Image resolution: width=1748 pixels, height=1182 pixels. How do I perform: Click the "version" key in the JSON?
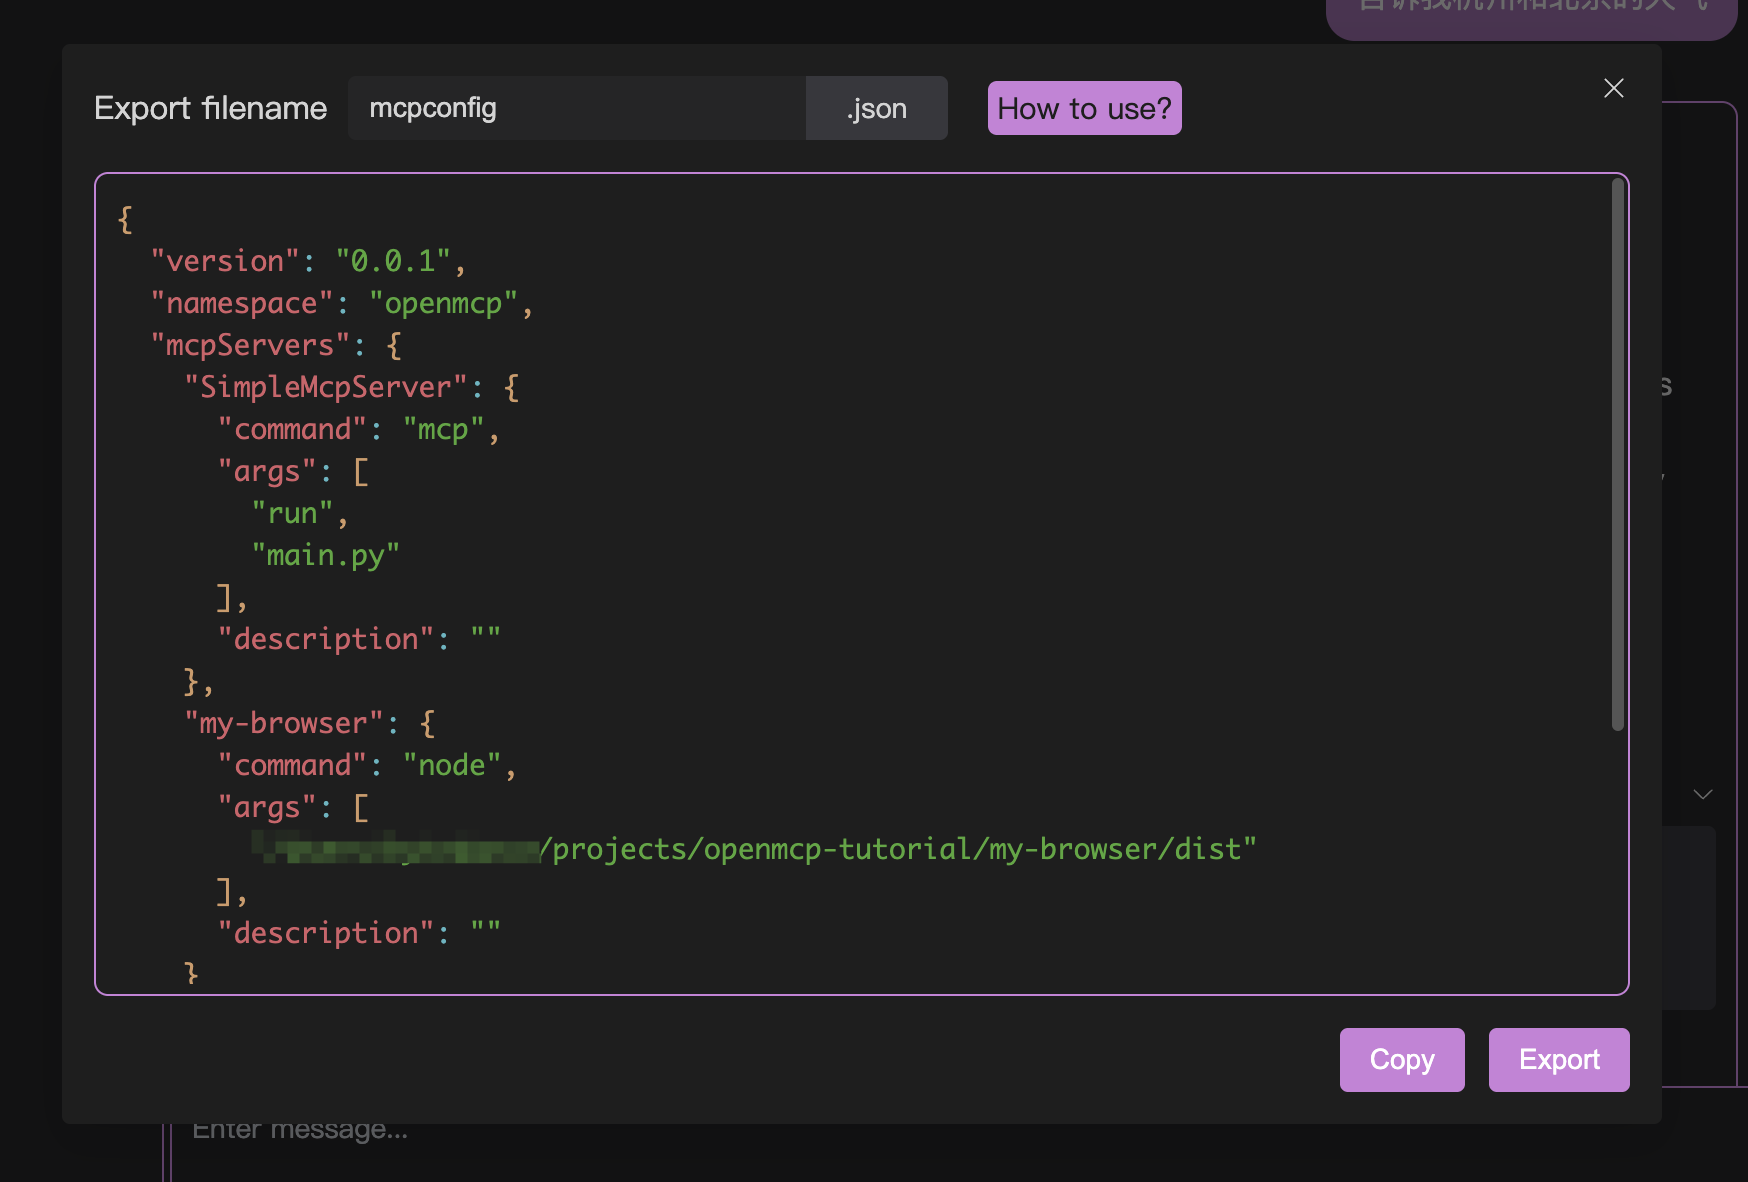point(225,261)
